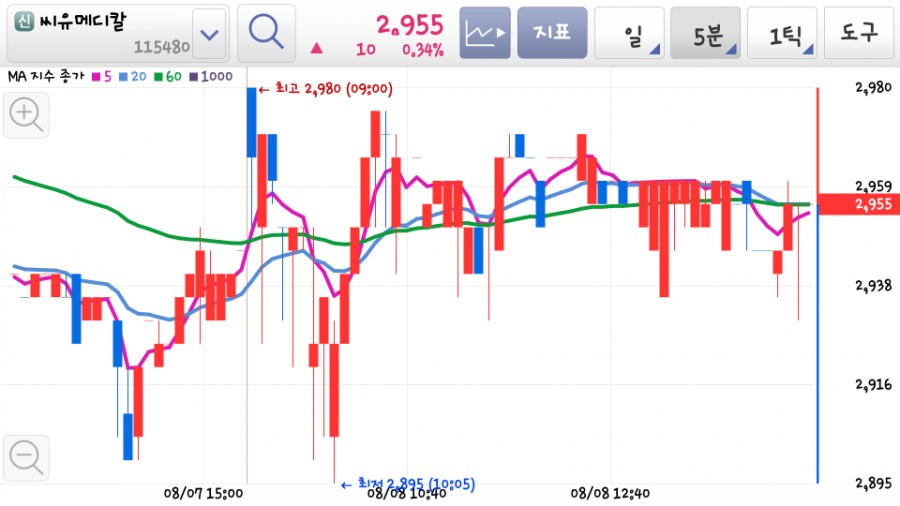Select the 일 daily period tab

[x=629, y=33]
